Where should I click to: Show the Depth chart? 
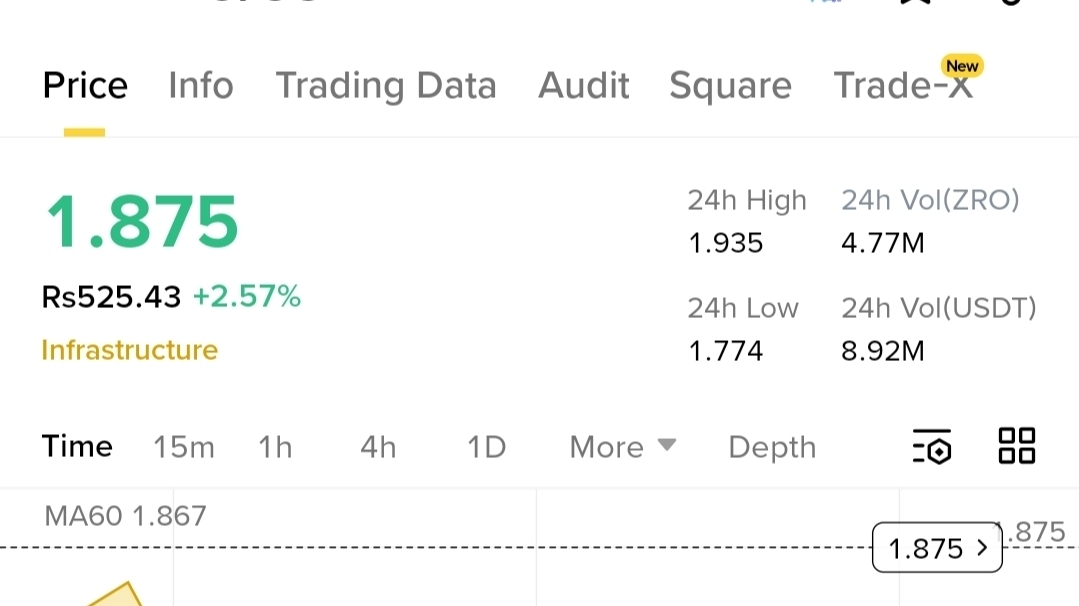[772, 447]
